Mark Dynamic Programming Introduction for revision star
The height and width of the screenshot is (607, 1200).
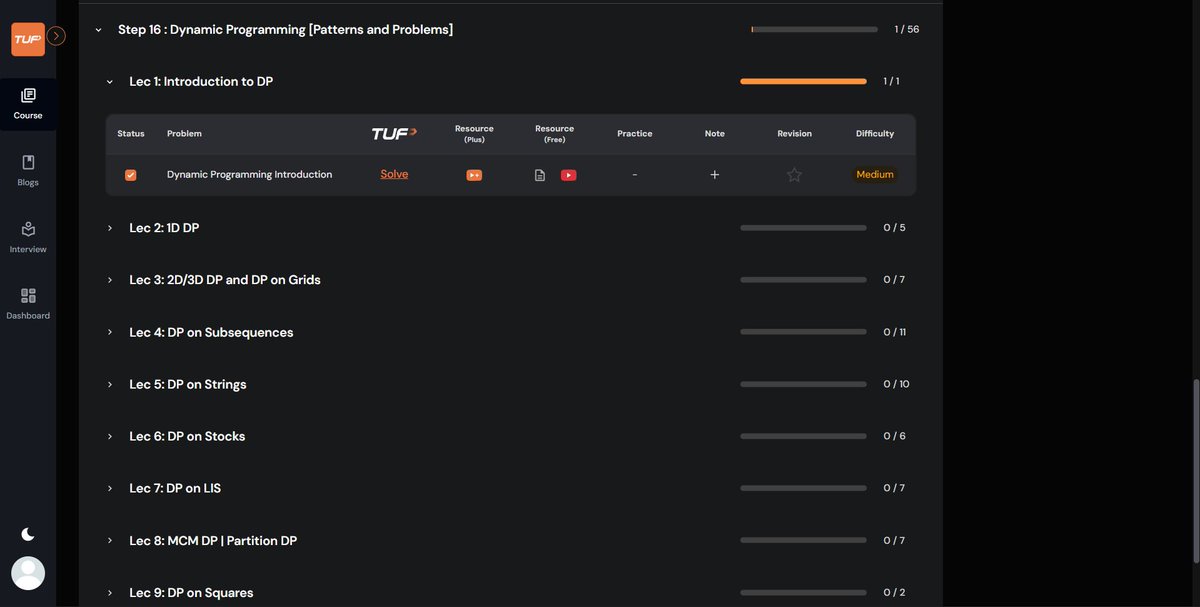click(x=794, y=175)
